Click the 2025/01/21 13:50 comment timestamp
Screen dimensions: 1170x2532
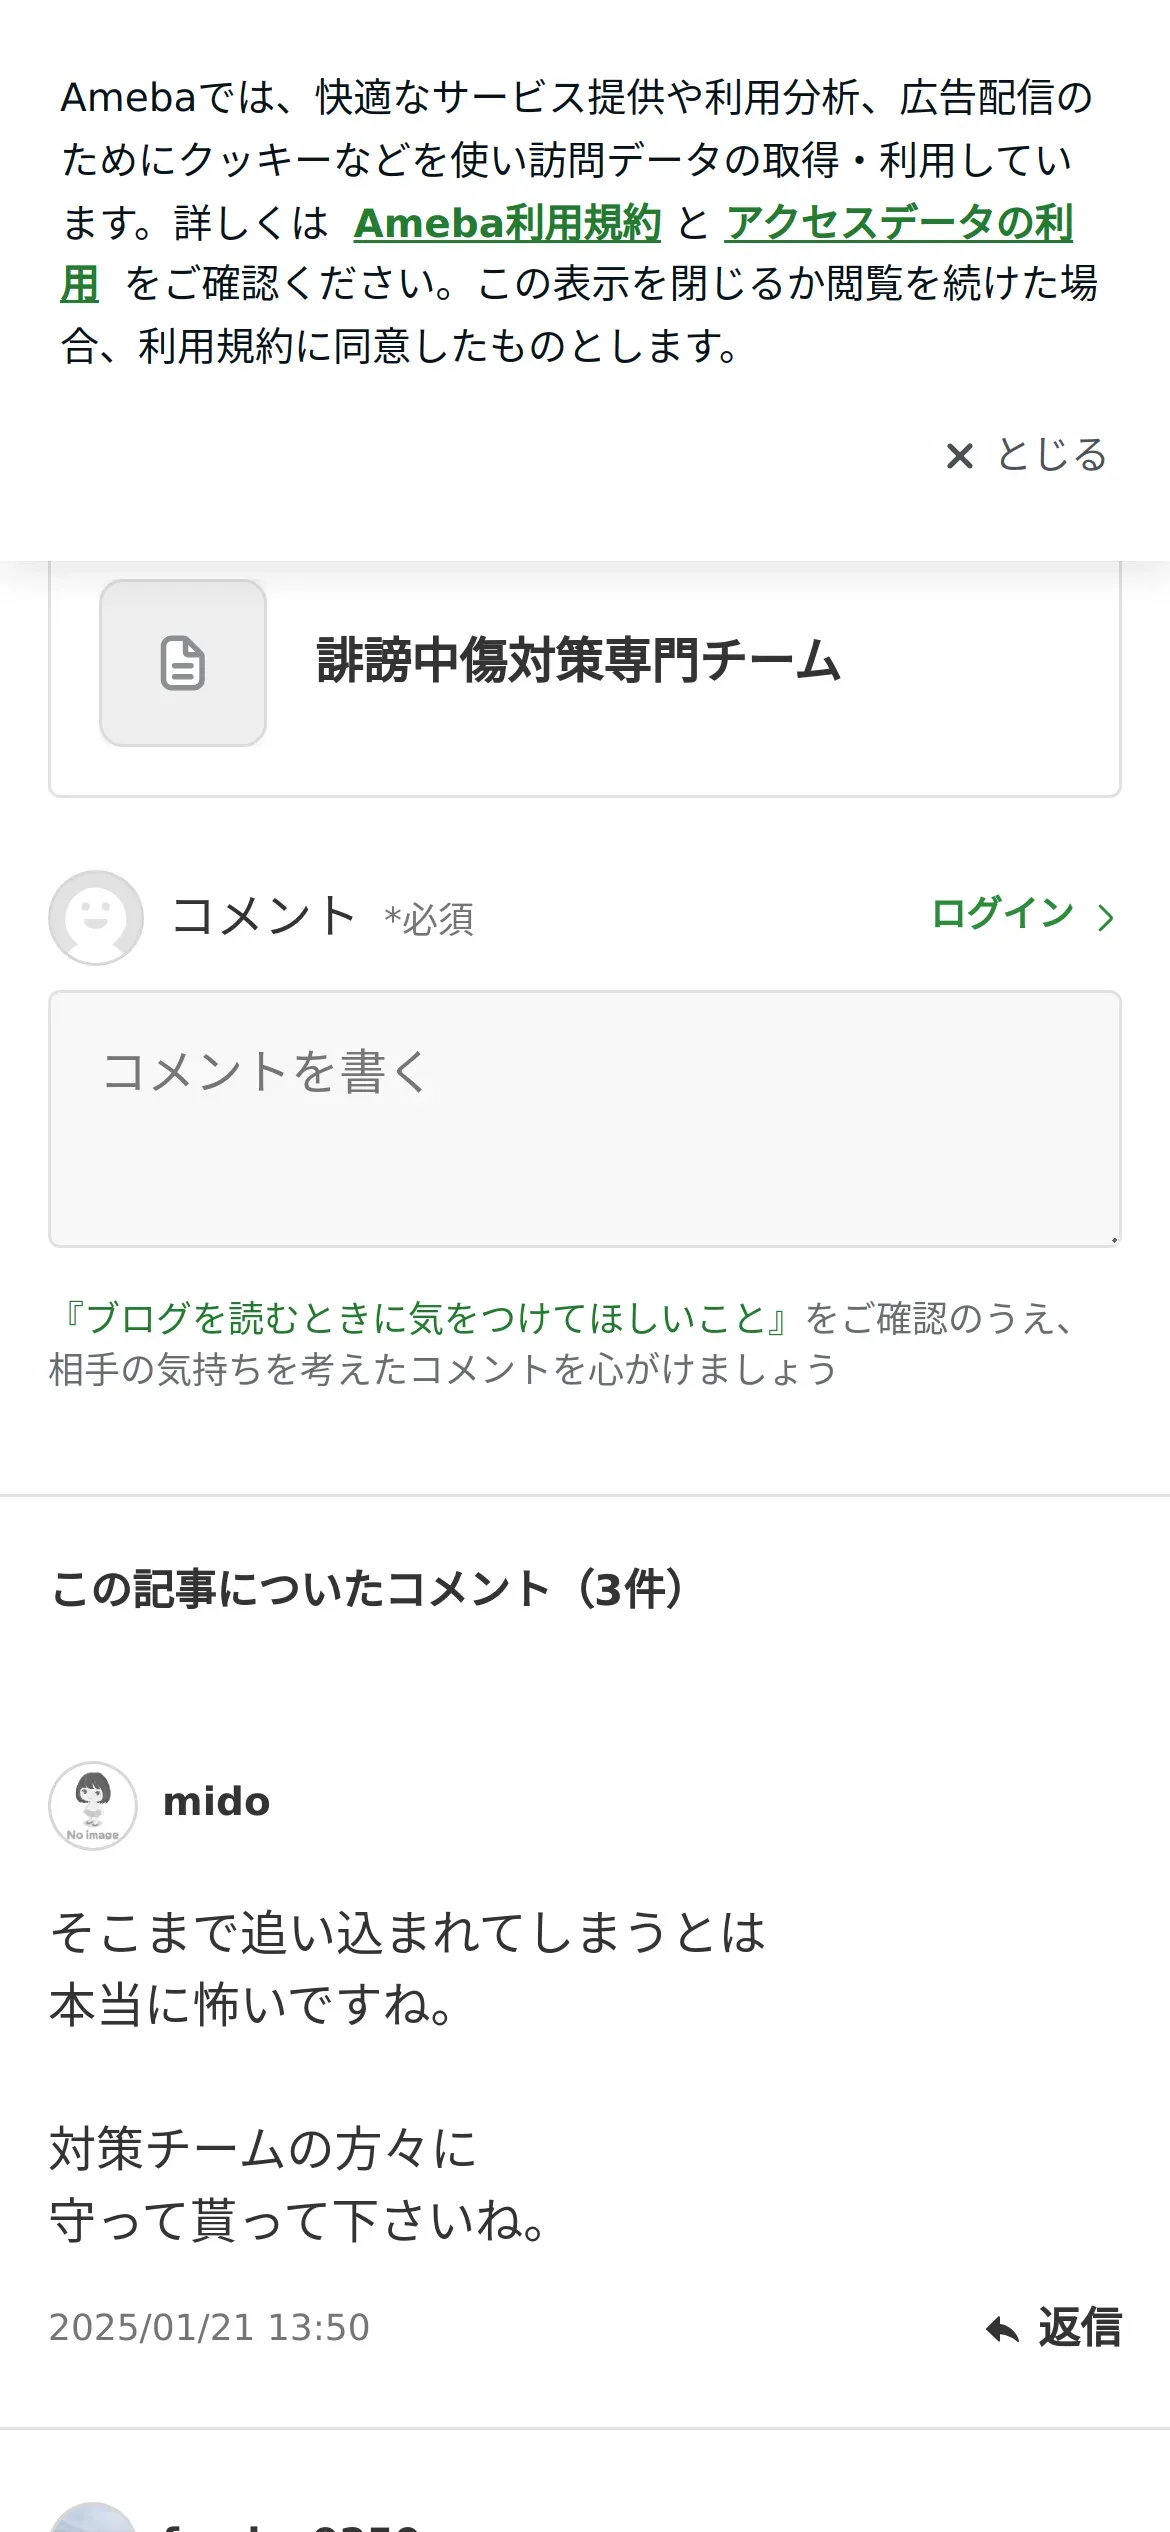(210, 2328)
